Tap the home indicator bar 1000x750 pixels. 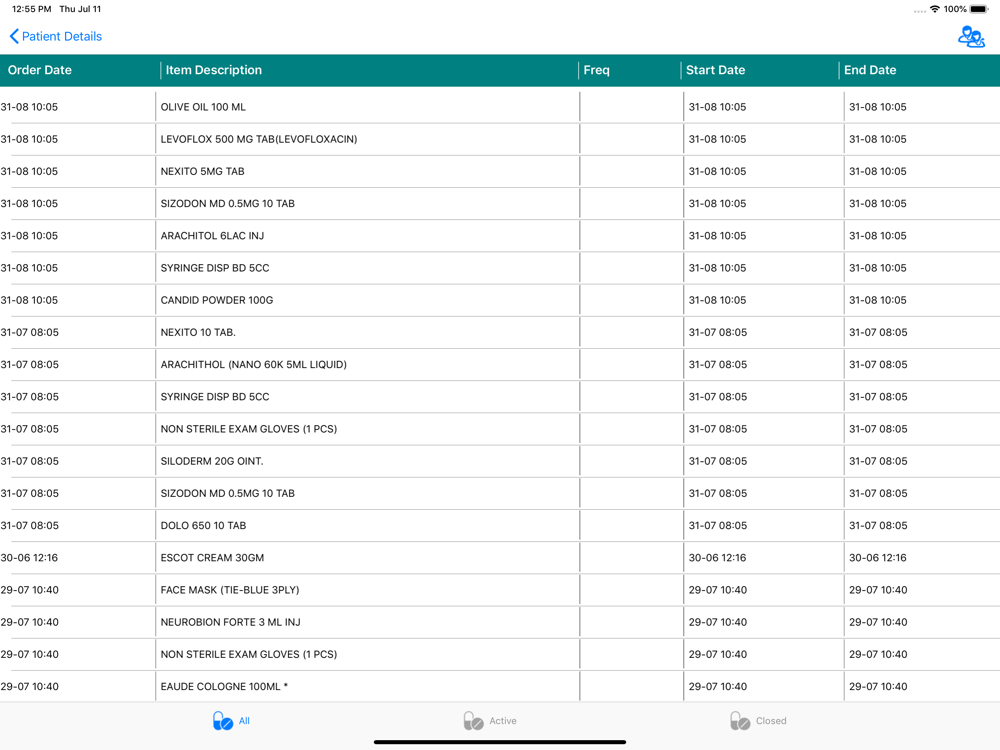point(500,742)
